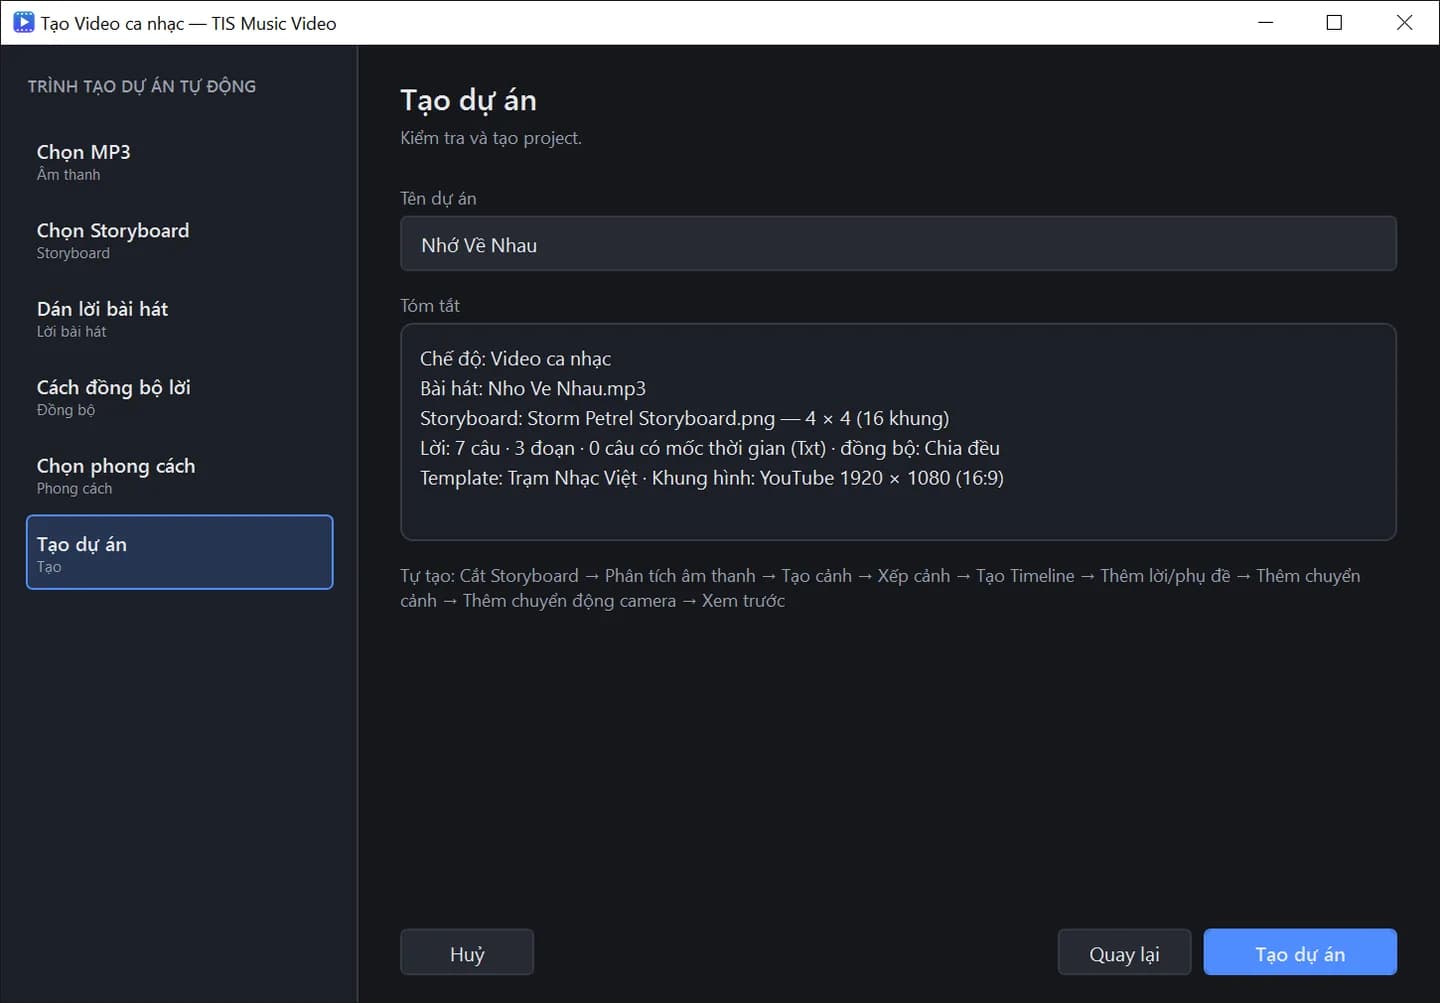
Task: Click the Tên dự án input field
Action: (x=898, y=244)
